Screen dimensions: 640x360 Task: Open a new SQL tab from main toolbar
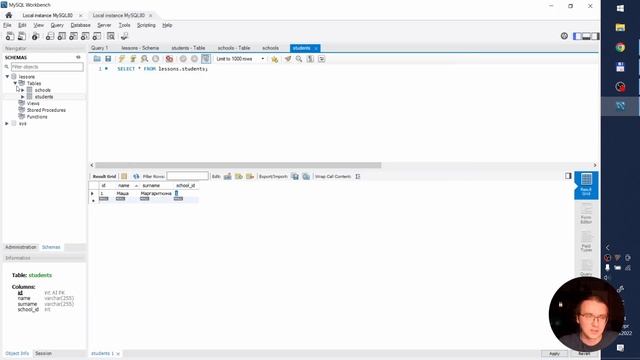click(10, 36)
